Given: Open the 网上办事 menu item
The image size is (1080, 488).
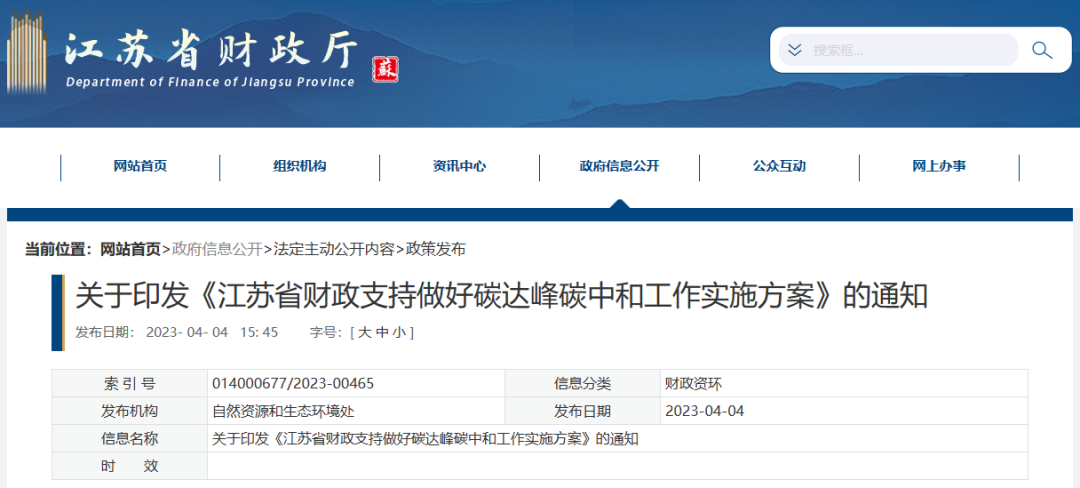Looking at the screenshot, I should pos(939,166).
